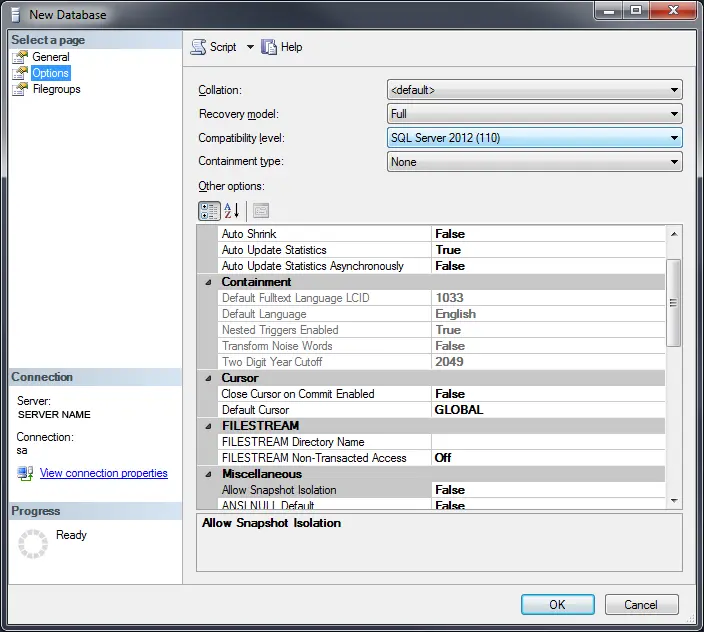The image size is (704, 632).
Task: Sort properties alphabetically with A-Z icon
Action: coord(232,211)
